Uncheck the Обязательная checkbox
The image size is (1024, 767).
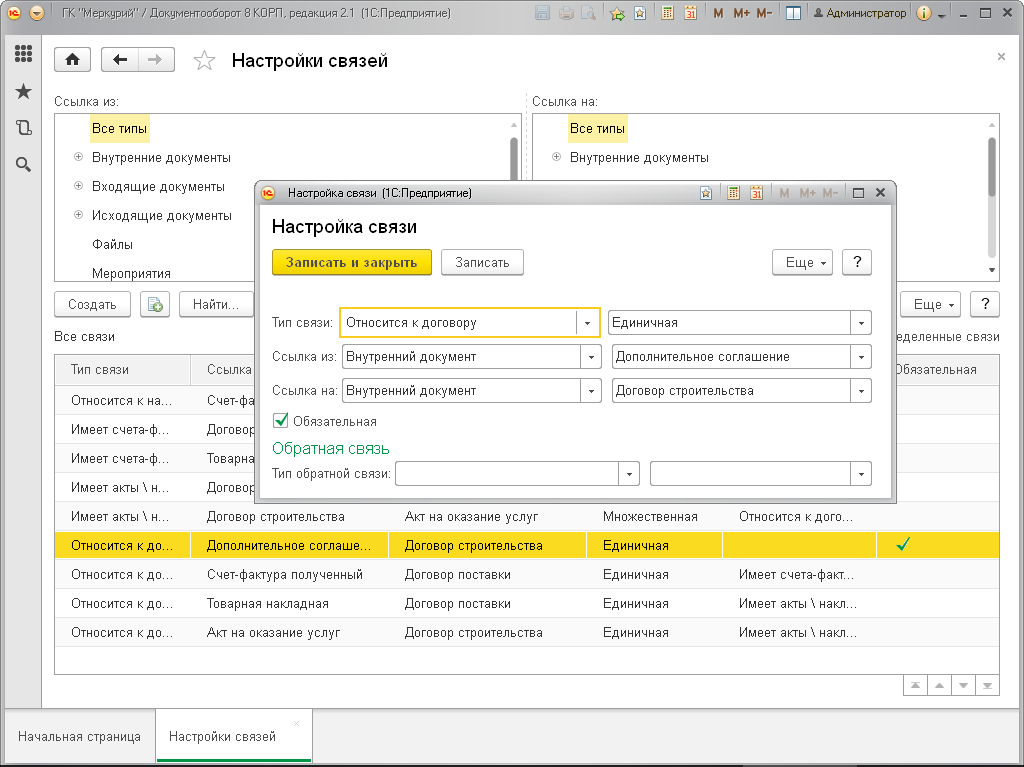tap(281, 421)
